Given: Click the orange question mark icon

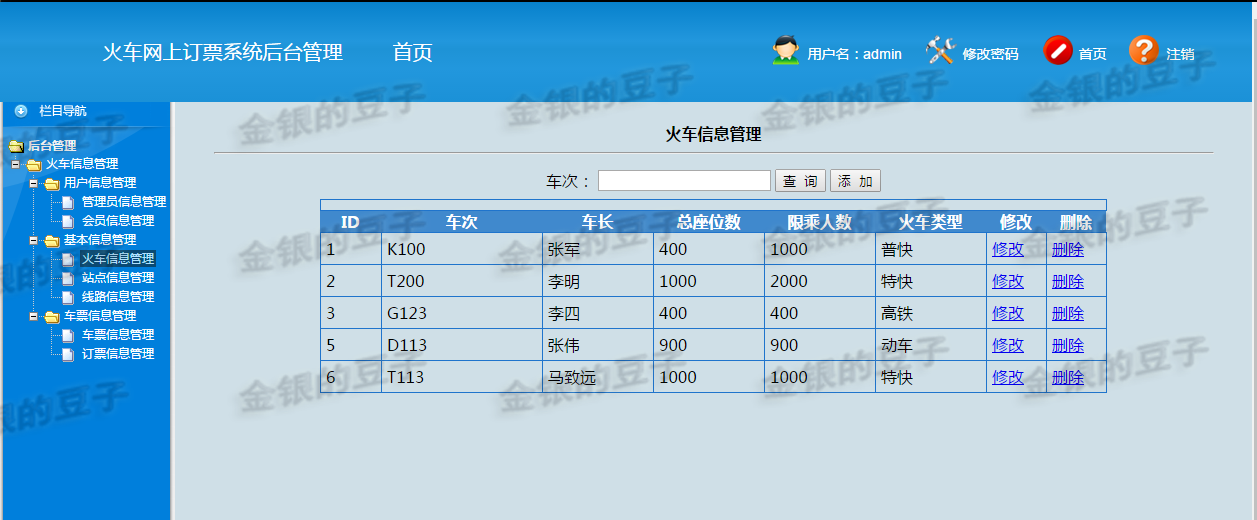Looking at the screenshot, I should tap(1144, 51).
